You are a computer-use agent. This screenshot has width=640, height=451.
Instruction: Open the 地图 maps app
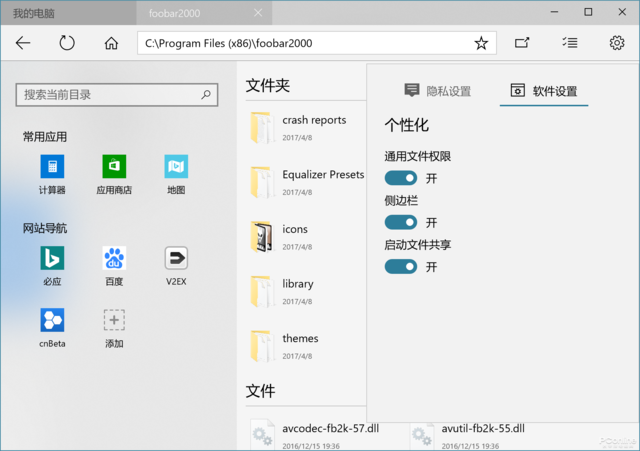coord(176,174)
